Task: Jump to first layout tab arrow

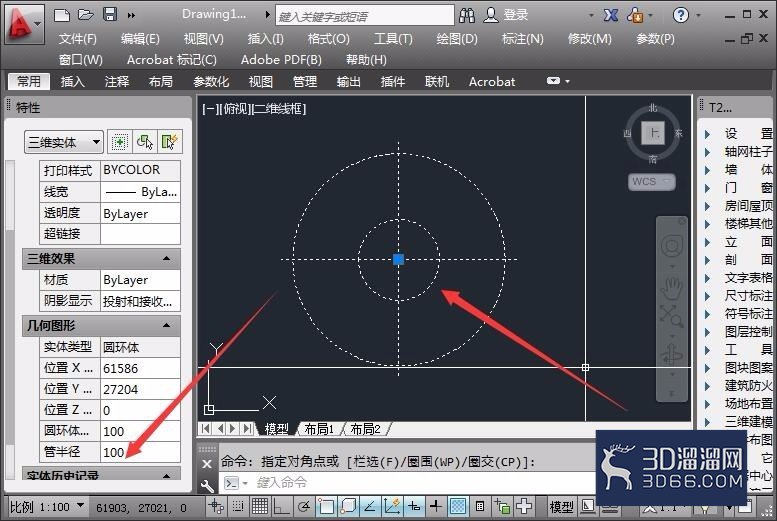Action: click(x=205, y=428)
